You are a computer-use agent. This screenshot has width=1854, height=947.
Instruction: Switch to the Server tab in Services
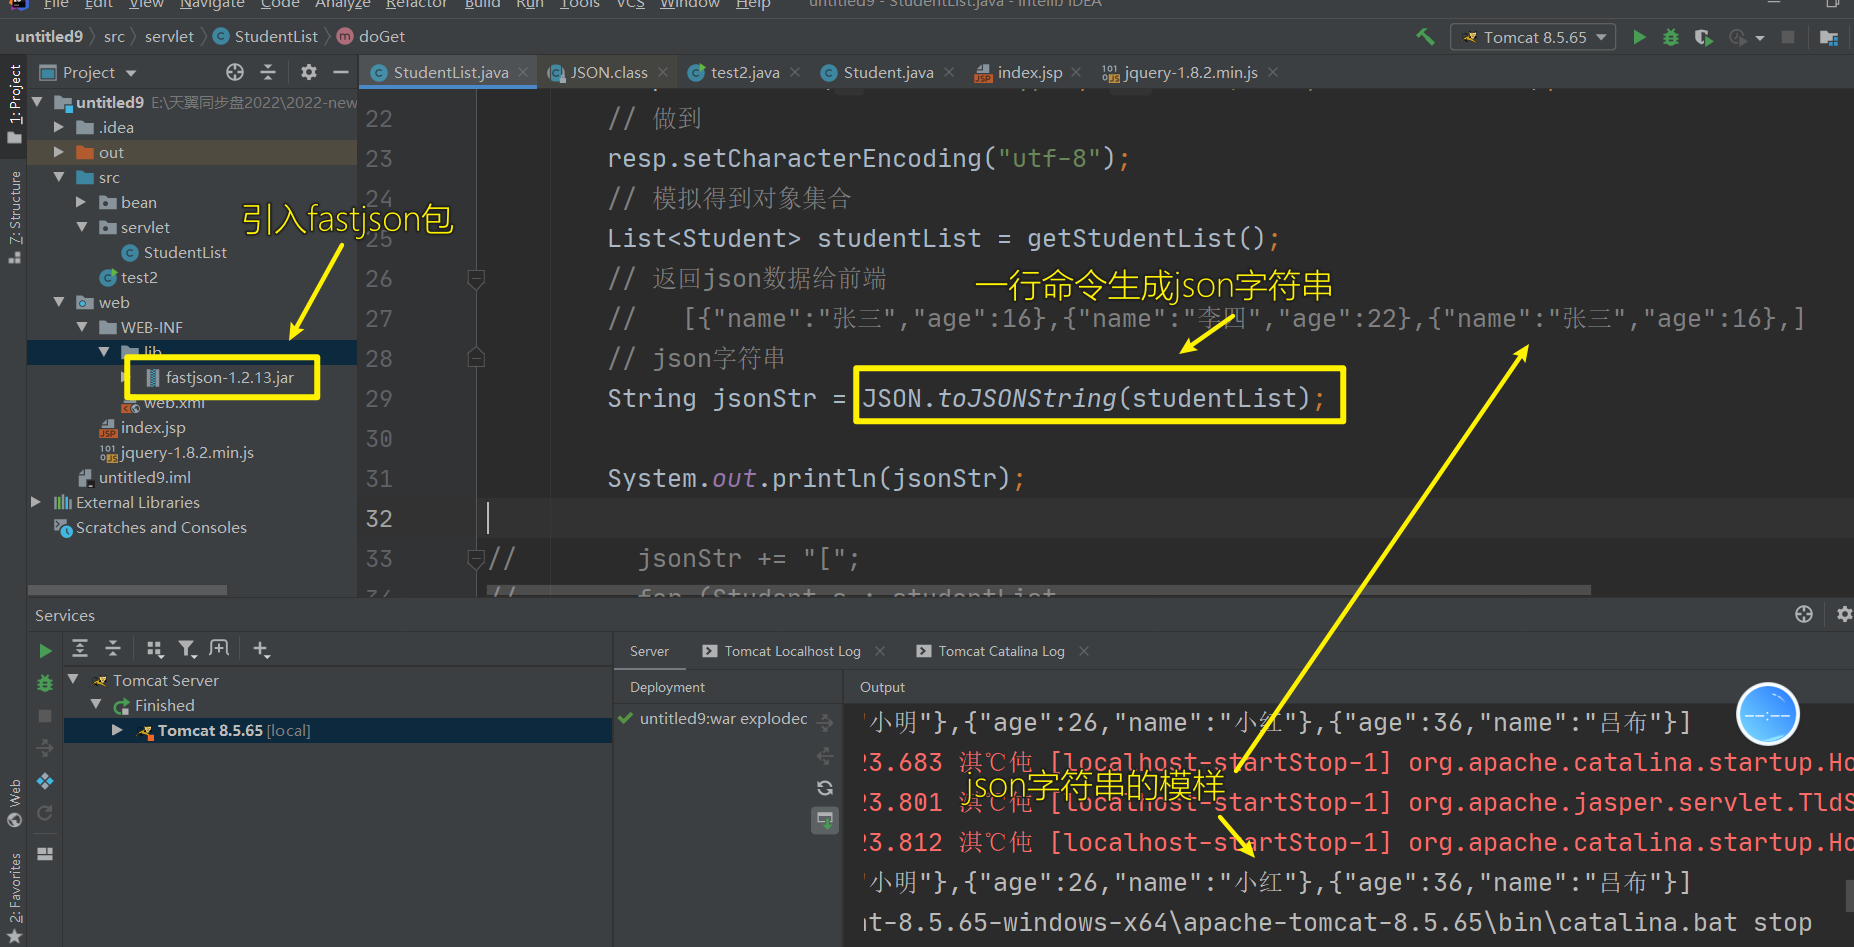649,651
